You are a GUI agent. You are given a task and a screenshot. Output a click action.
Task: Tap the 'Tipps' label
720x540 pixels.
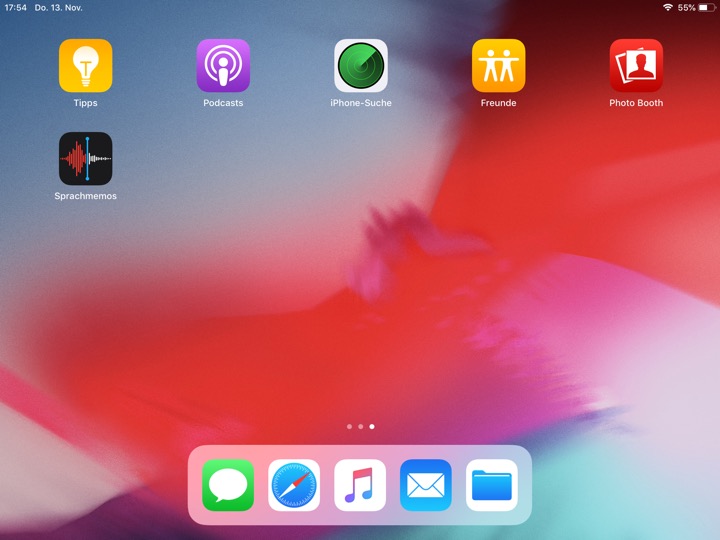pyautogui.click(x=85, y=103)
